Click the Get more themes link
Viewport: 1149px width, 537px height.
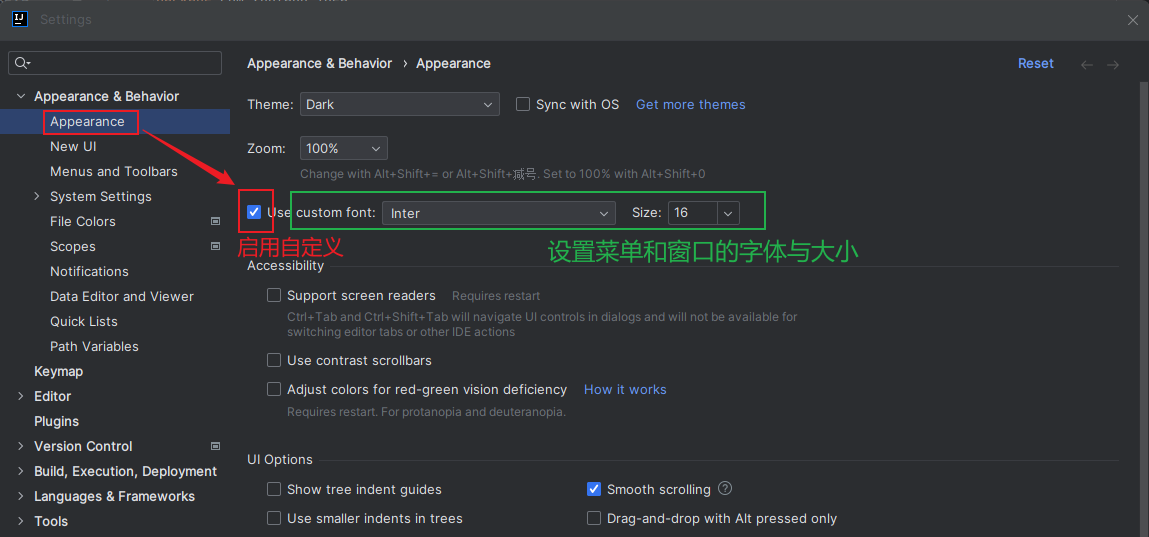[x=690, y=104]
